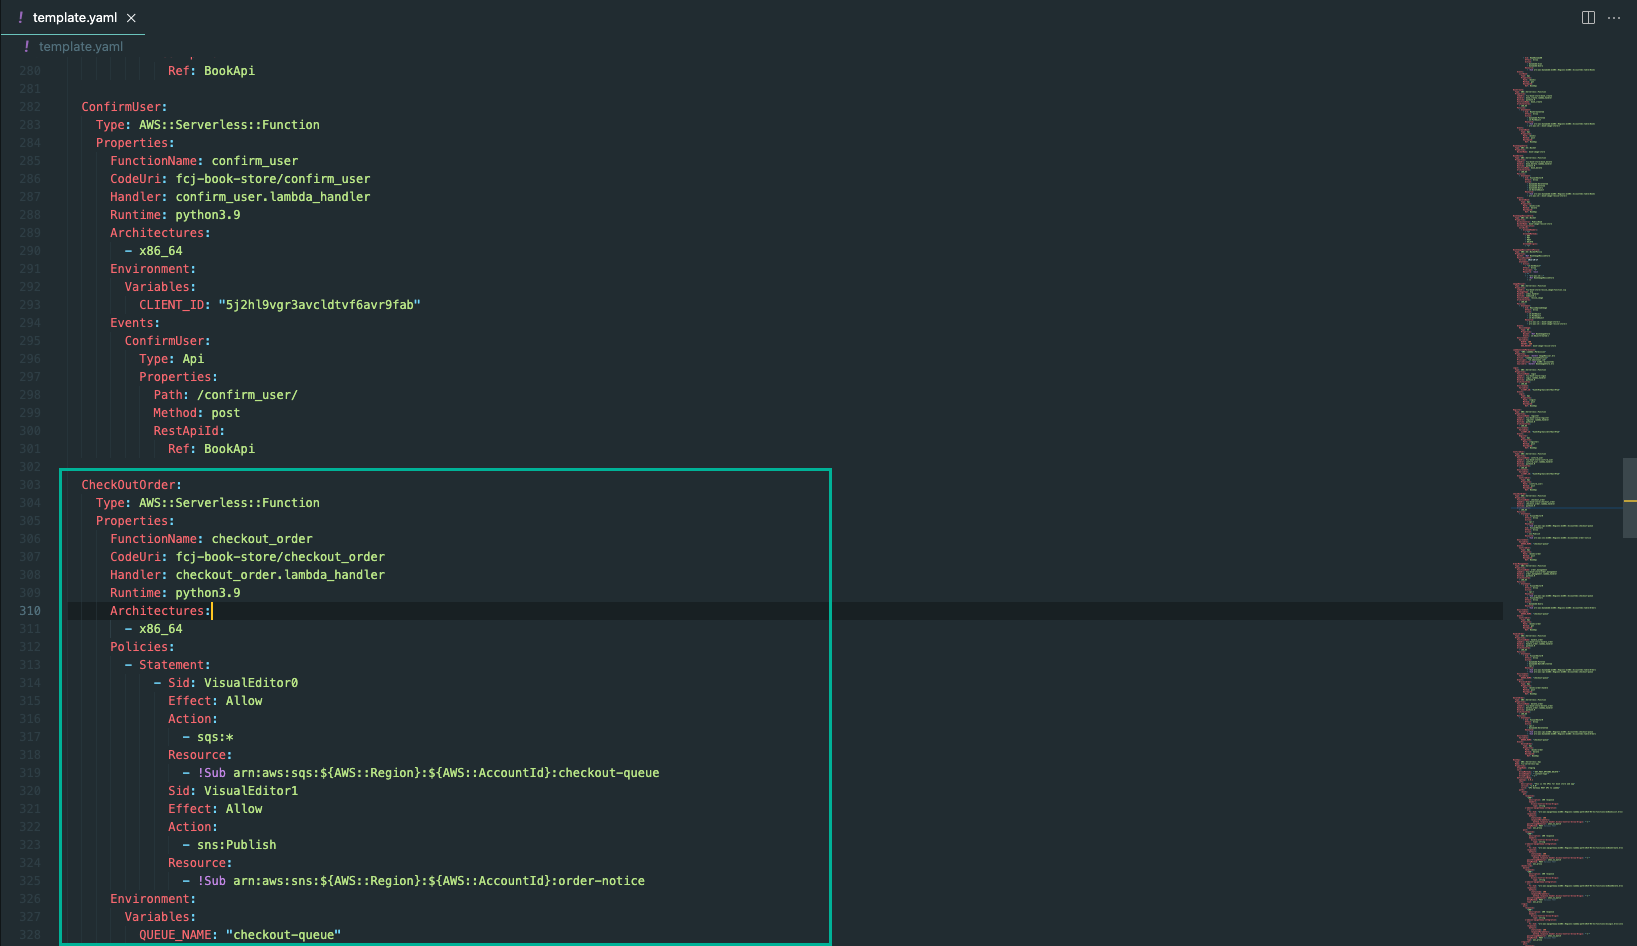This screenshot has height=946, width=1637.
Task: Open the More Actions ellipsis menu
Action: point(1614,18)
